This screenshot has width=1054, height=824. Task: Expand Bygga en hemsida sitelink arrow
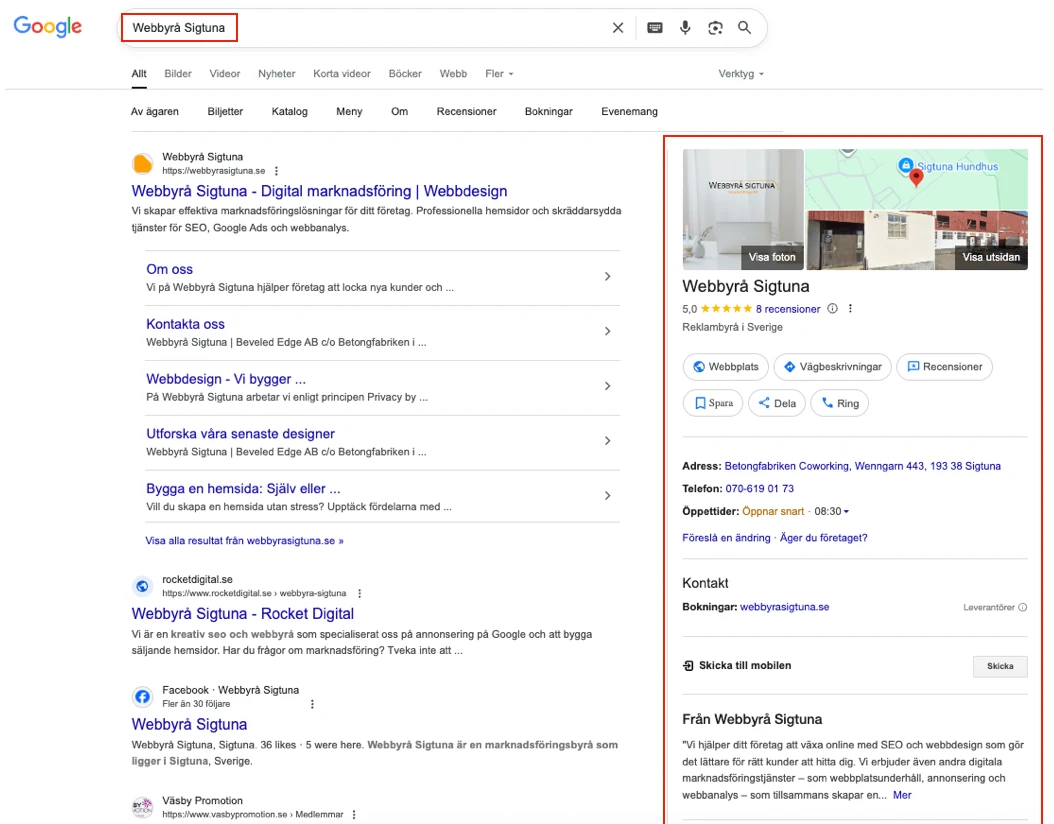click(607, 495)
